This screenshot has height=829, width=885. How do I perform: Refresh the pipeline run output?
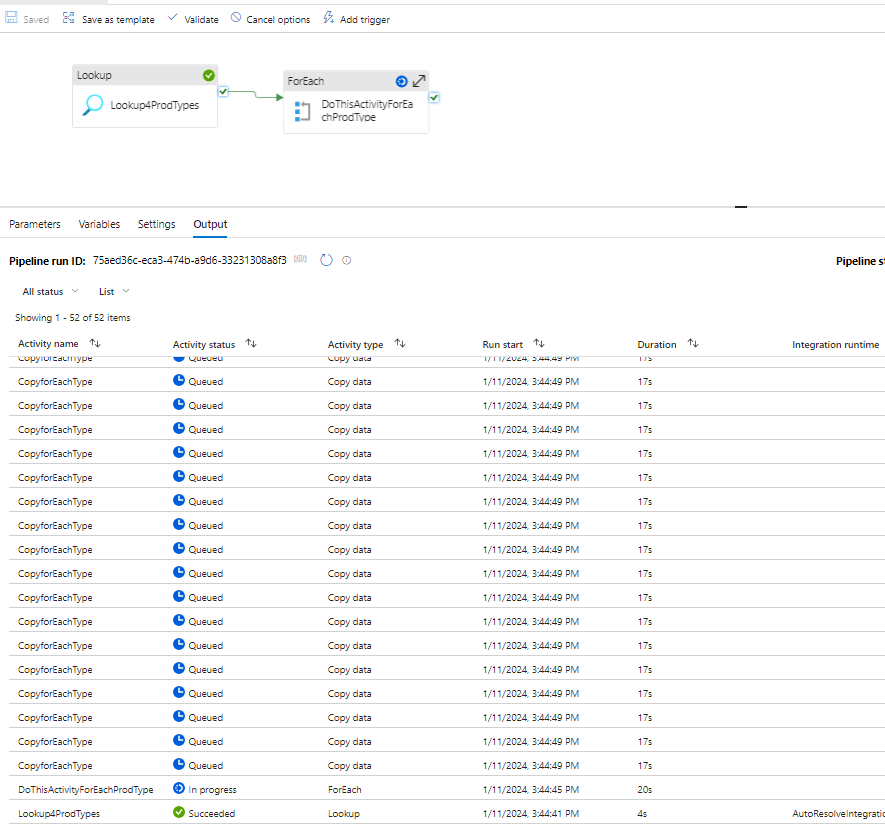[x=326, y=260]
